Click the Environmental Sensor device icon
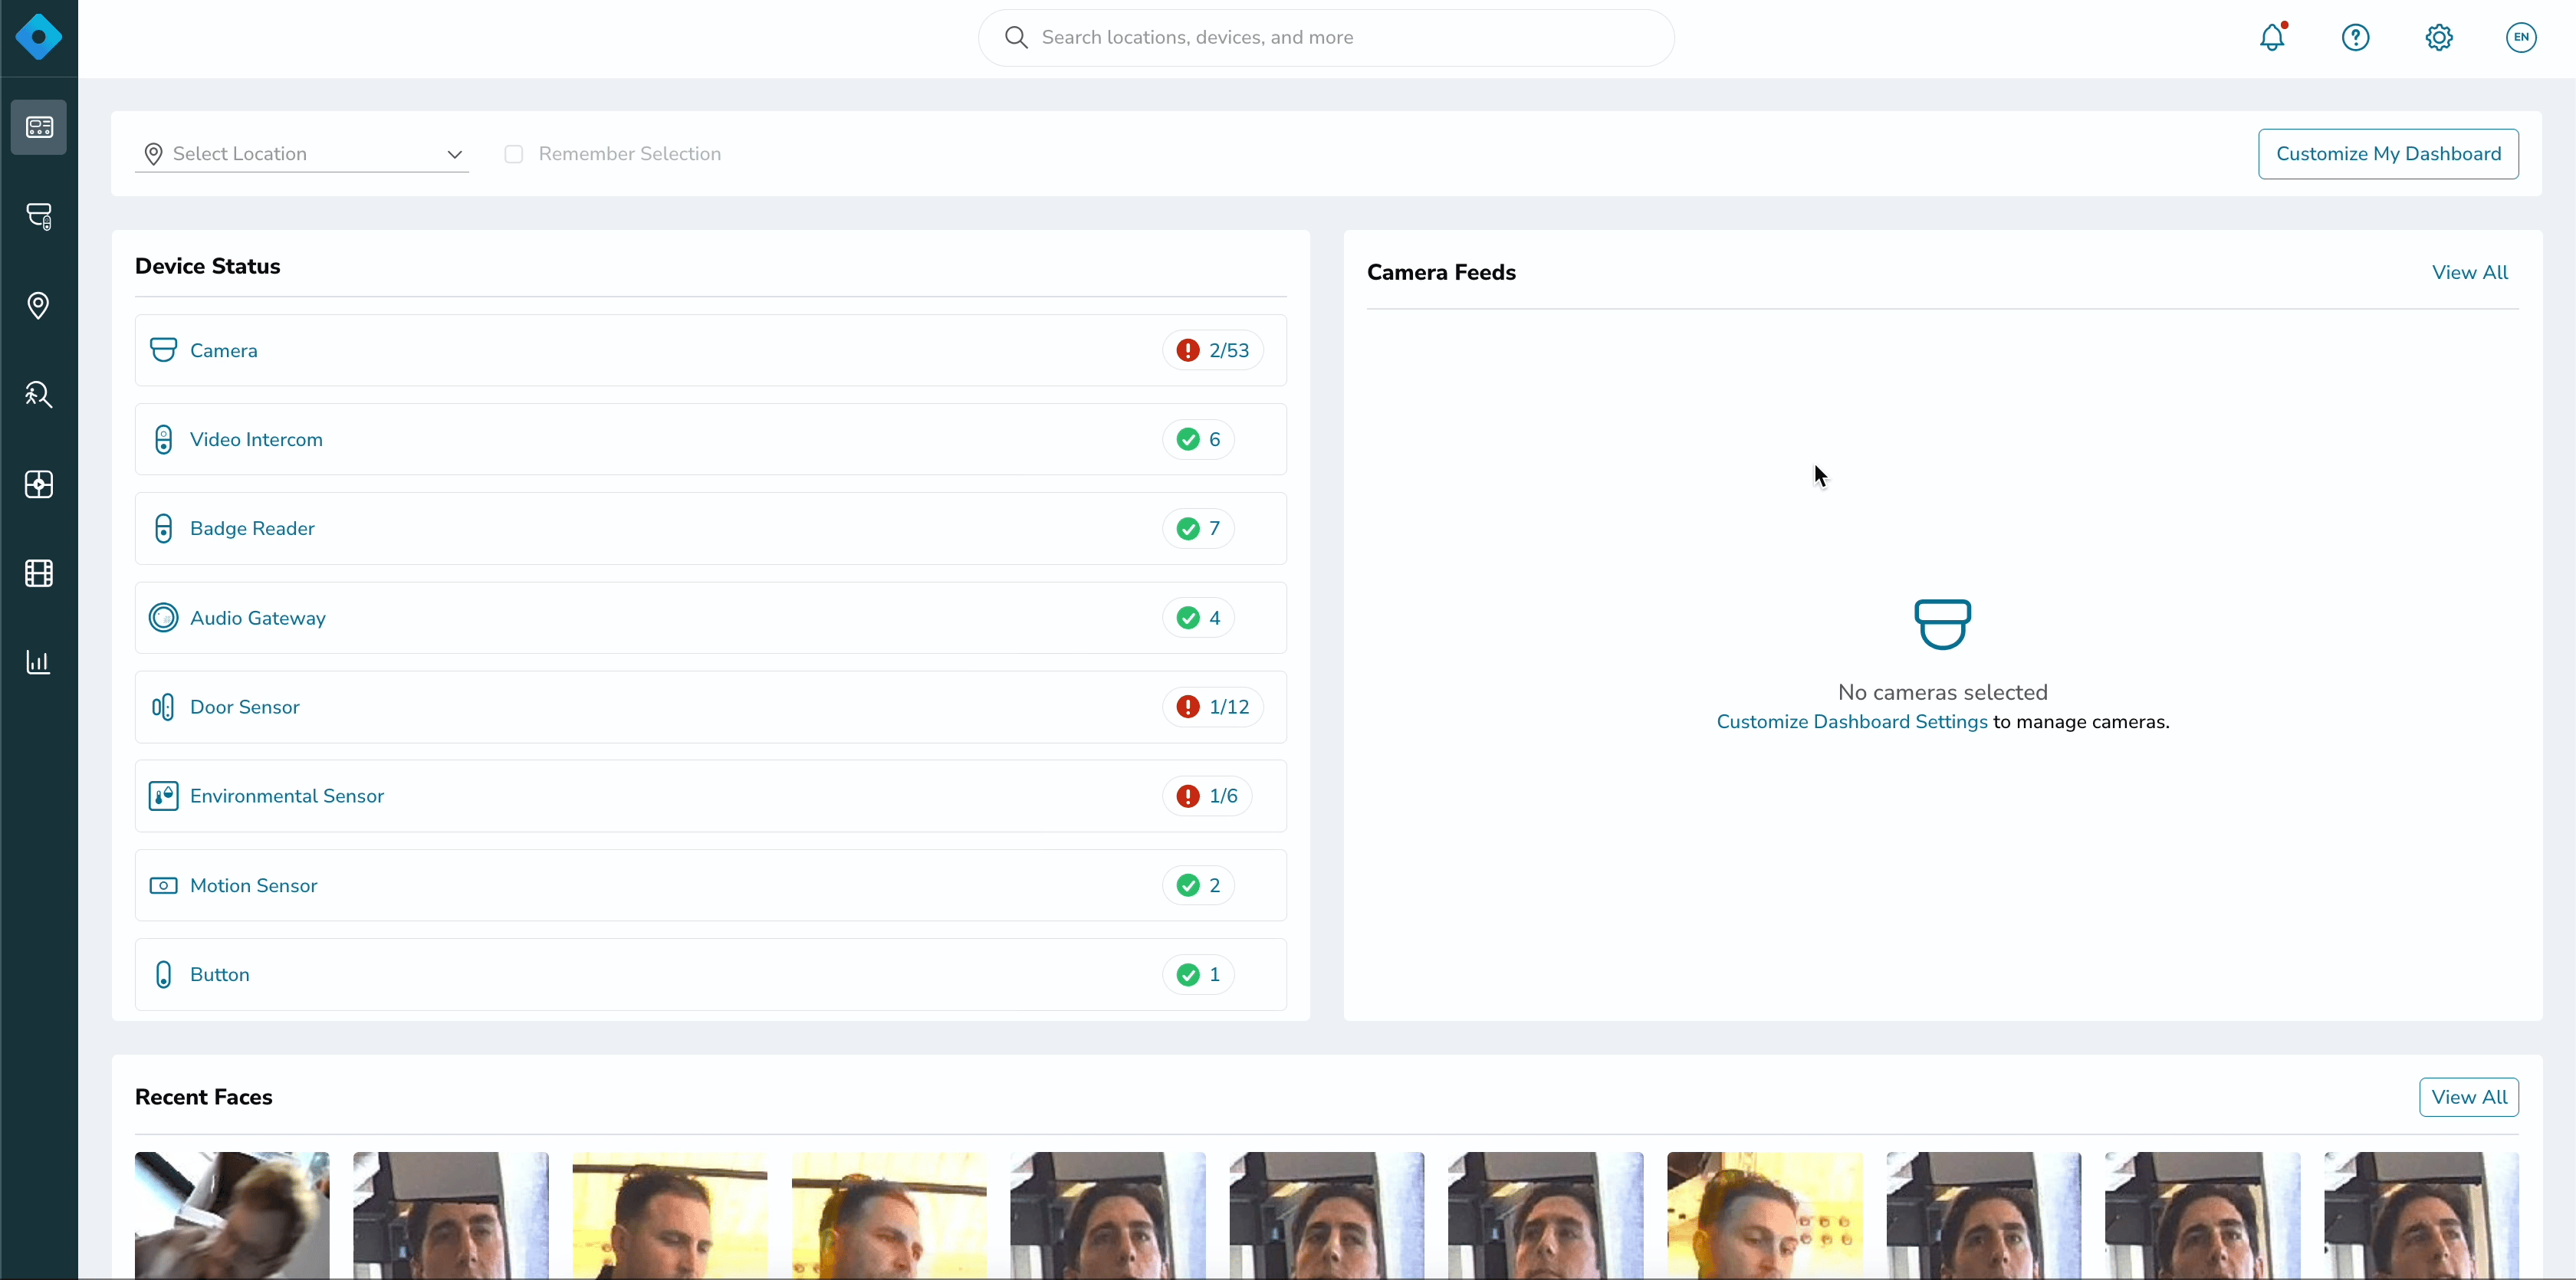Screen dimensions: 2576x1280 [x=163, y=796]
